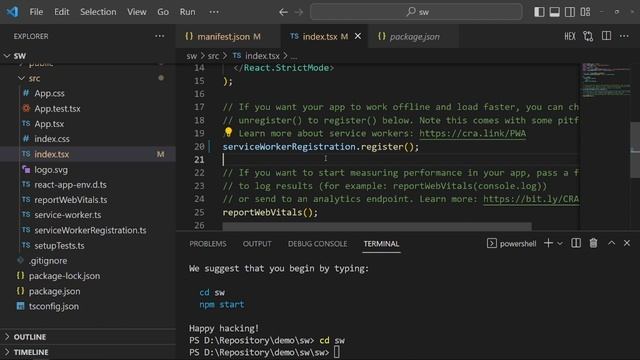Switch to the manifest.json tab

(x=228, y=36)
